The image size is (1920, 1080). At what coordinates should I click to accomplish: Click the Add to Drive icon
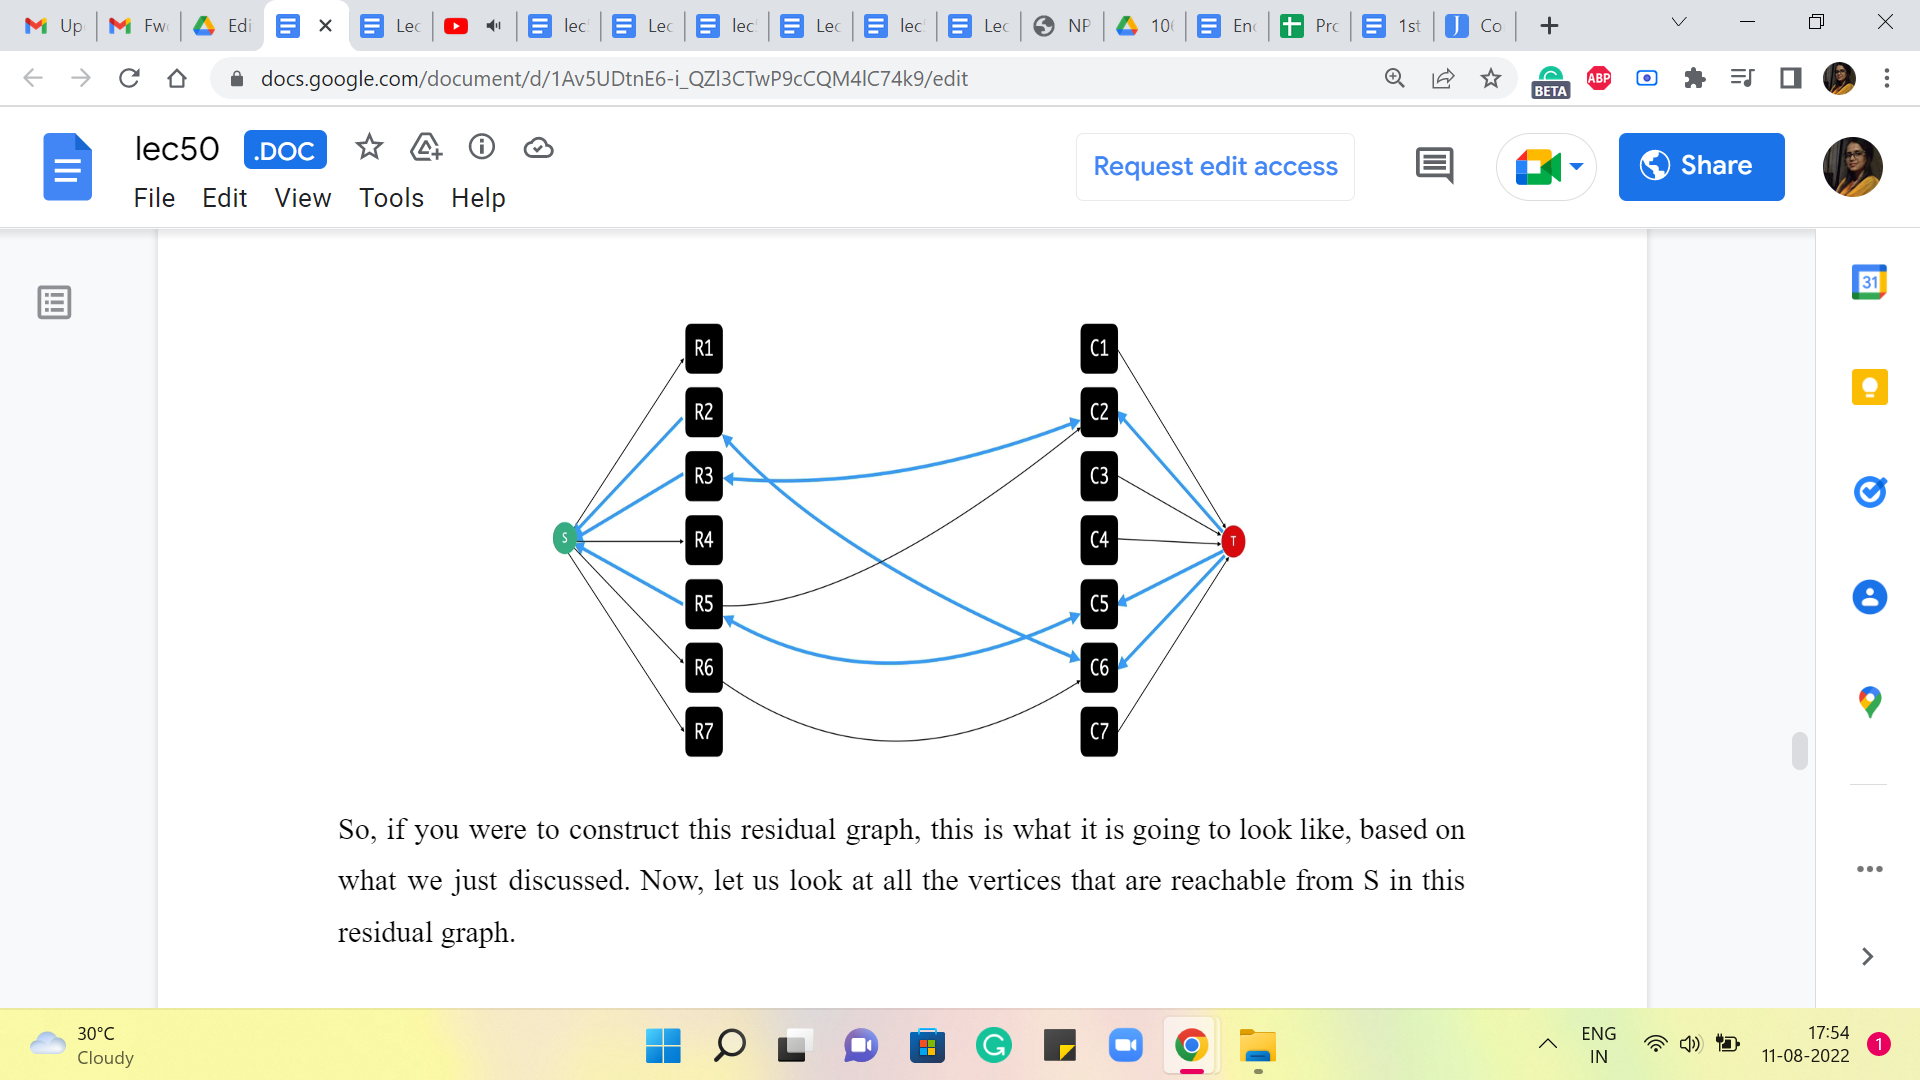point(426,148)
